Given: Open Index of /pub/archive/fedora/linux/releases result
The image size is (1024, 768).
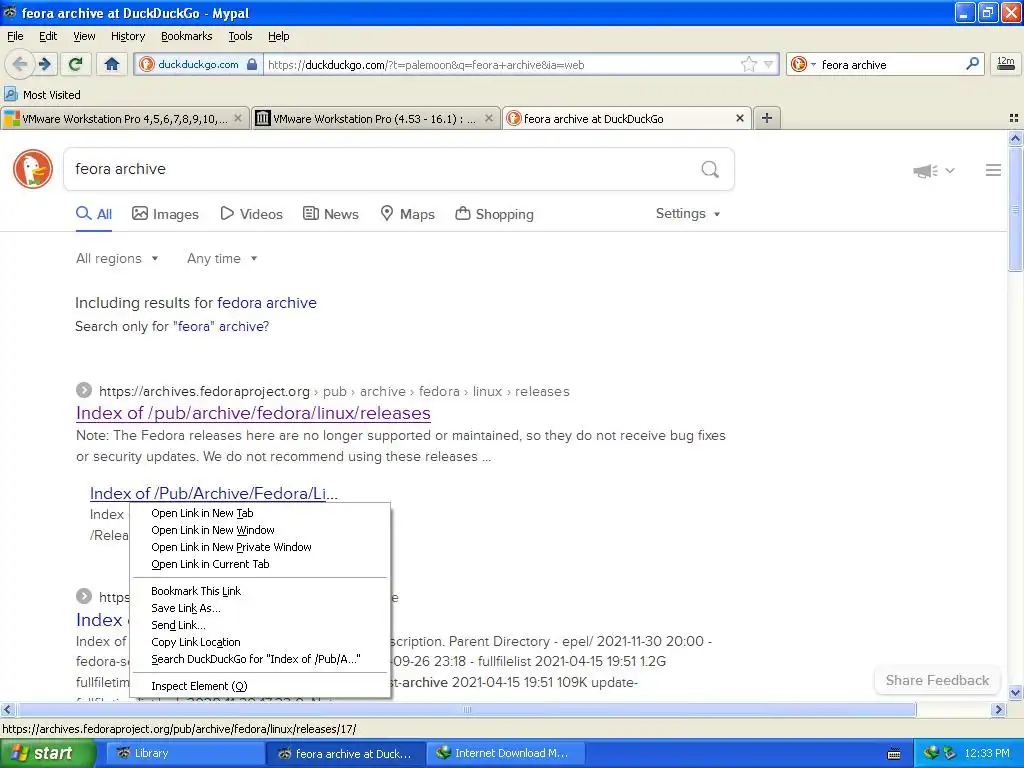Looking at the screenshot, I should 253,413.
